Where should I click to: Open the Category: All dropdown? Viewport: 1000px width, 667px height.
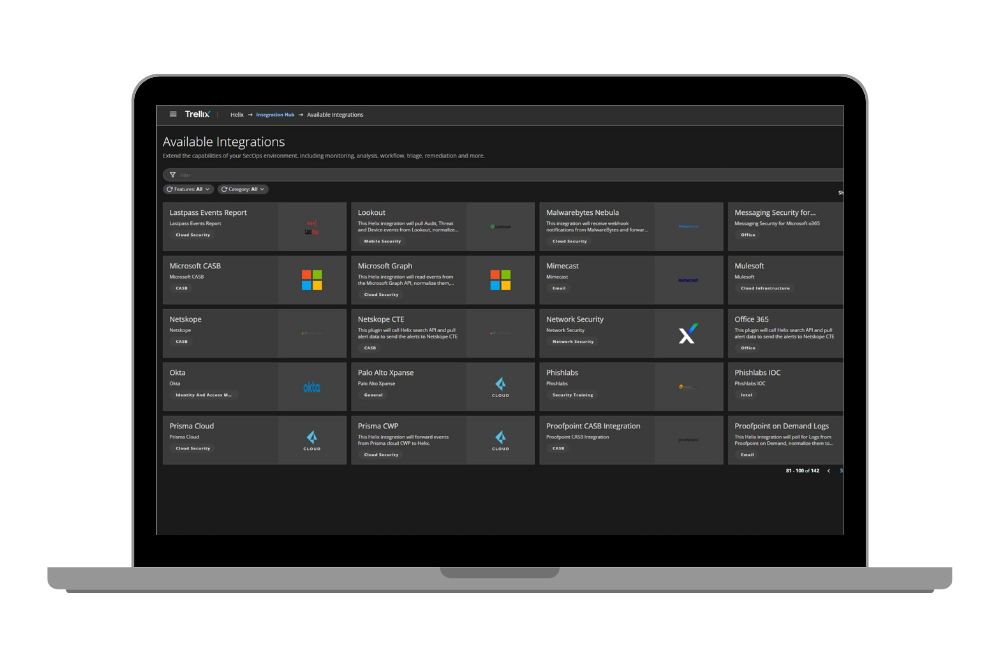tap(242, 189)
